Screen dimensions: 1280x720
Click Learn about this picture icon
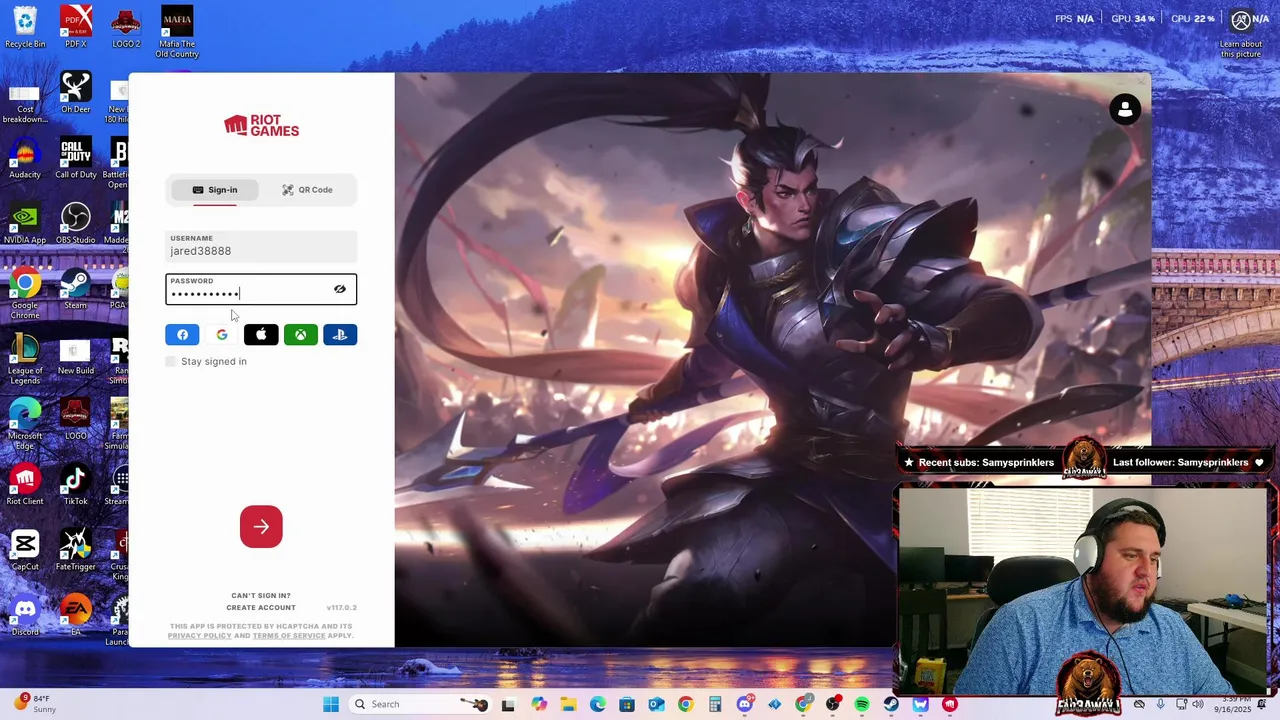[x=1240, y=32]
